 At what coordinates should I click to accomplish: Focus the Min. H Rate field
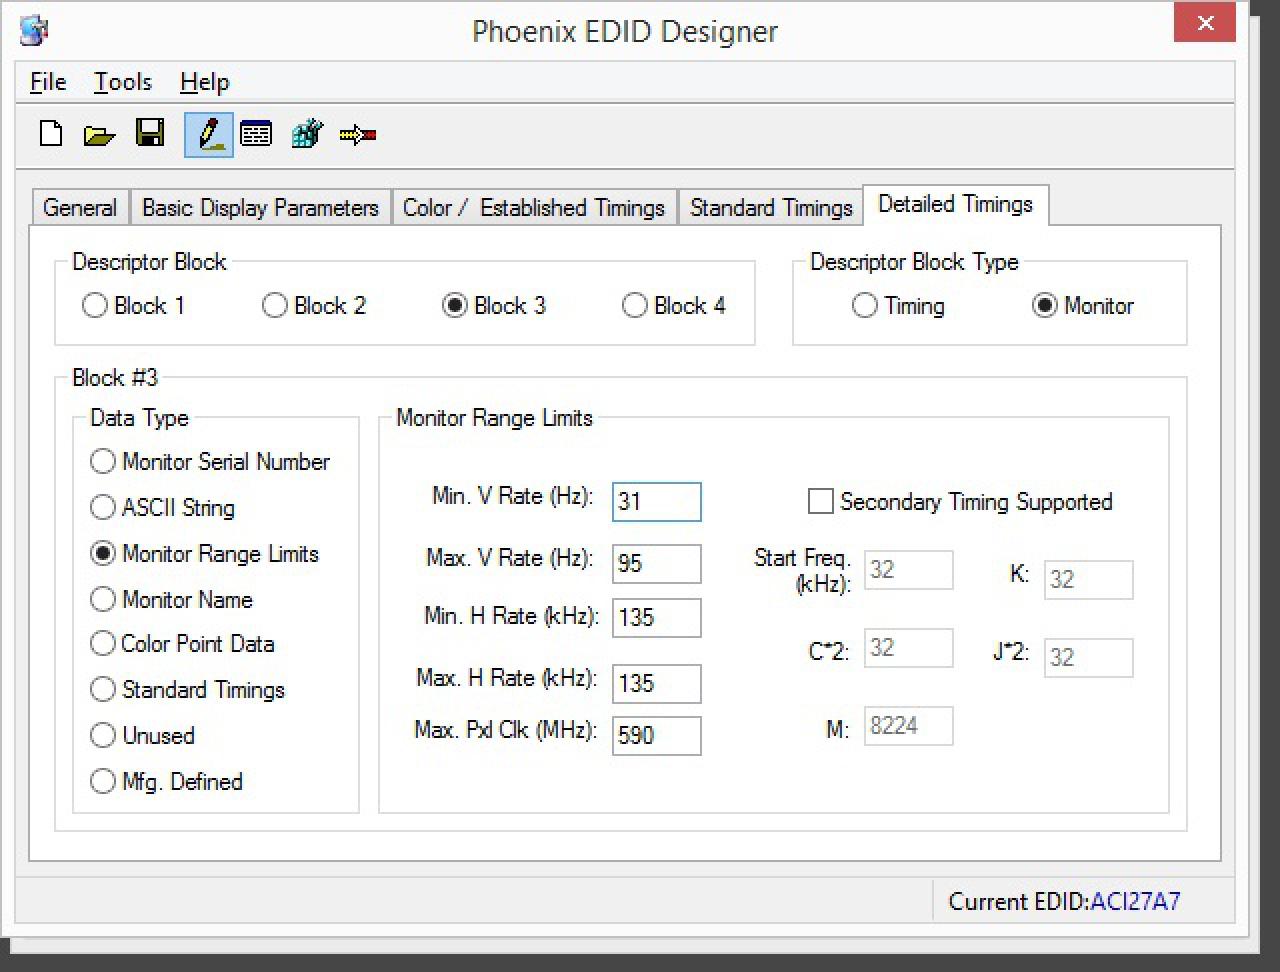[656, 617]
